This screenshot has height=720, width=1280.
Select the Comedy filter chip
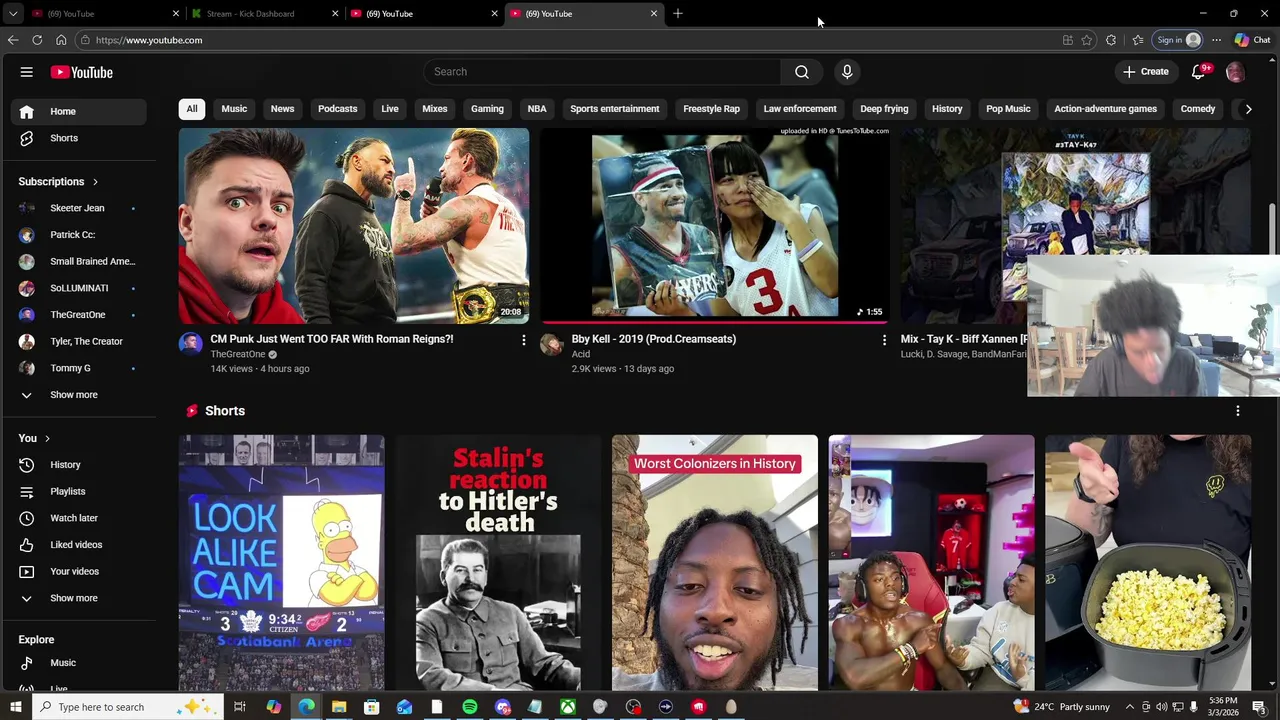coord(1198,109)
